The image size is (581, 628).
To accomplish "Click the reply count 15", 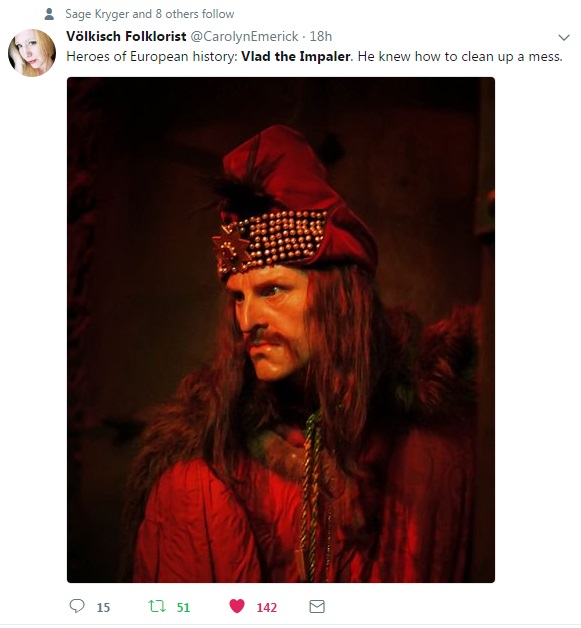I will [103, 608].
